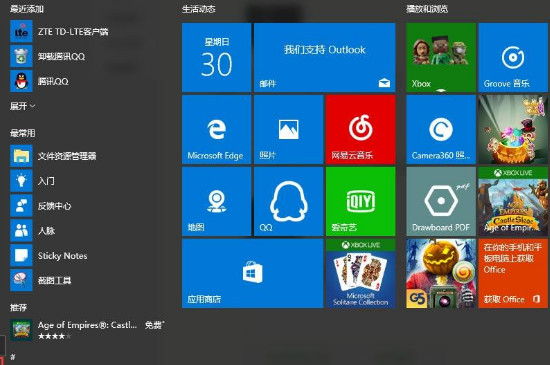The width and height of the screenshot is (550, 365).
Task: Open the ZTE TD-LTE客户端 app icon
Action: 21,32
